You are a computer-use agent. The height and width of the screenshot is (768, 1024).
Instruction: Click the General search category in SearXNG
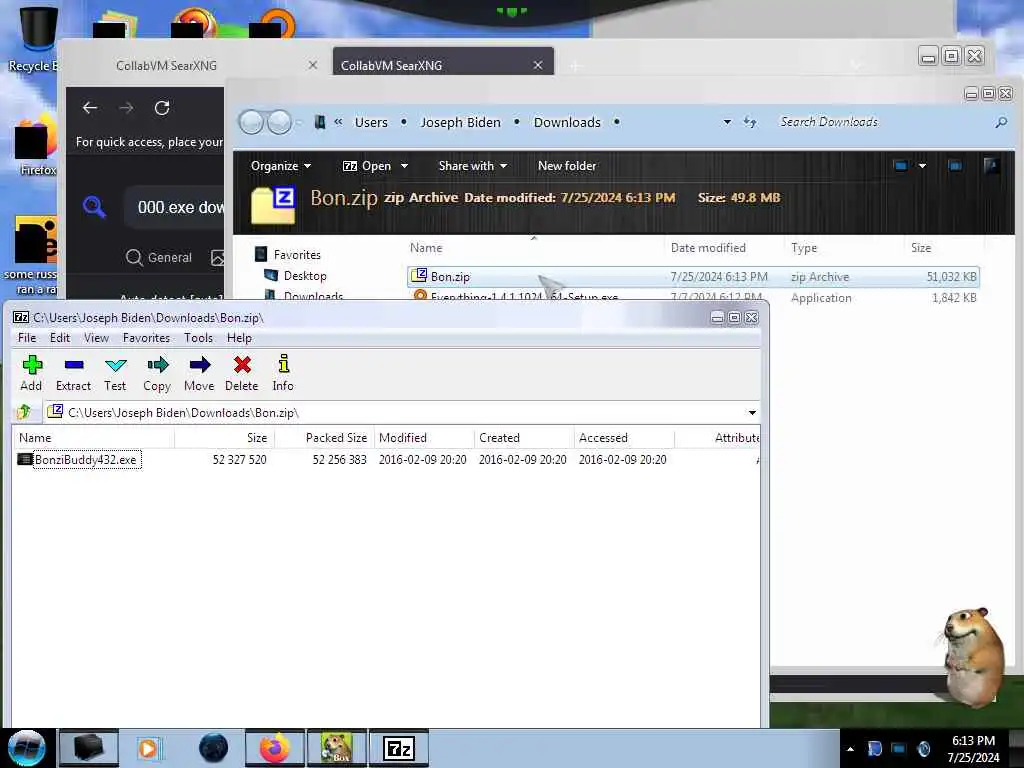tap(159, 257)
